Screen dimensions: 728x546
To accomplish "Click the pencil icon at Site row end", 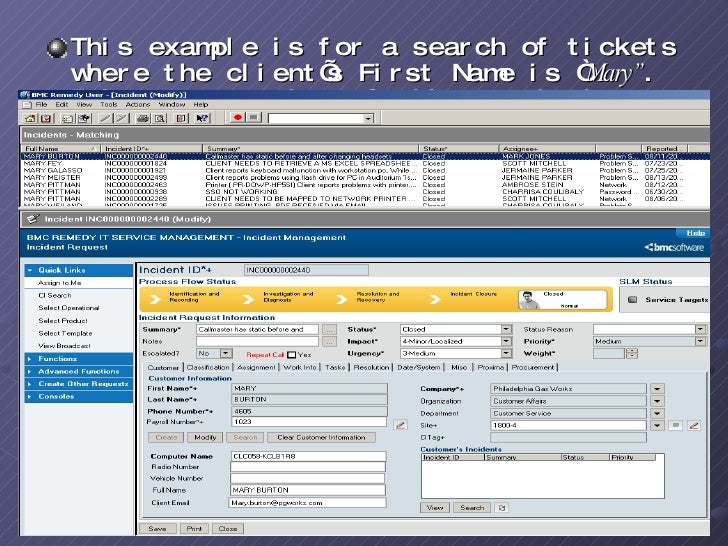I will click(694, 425).
